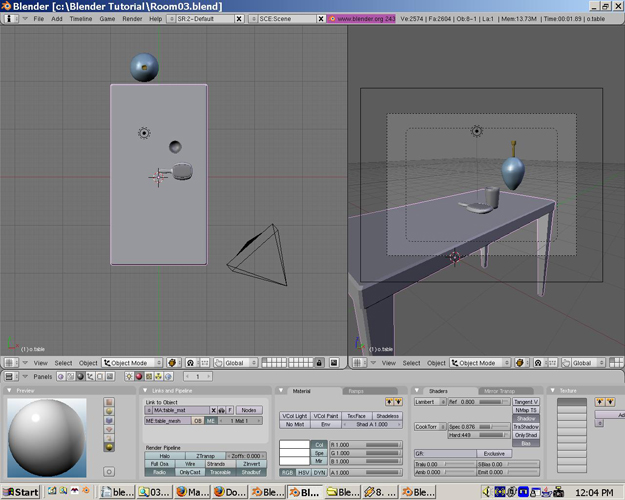The height and width of the screenshot is (500, 625).
Task: Adjust the Spec 0.876 slider
Action: (x=479, y=427)
